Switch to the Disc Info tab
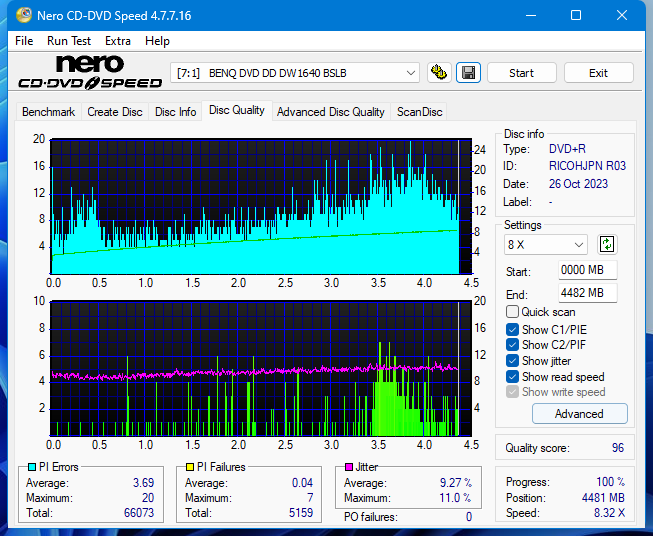This screenshot has width=653, height=536. [x=175, y=112]
